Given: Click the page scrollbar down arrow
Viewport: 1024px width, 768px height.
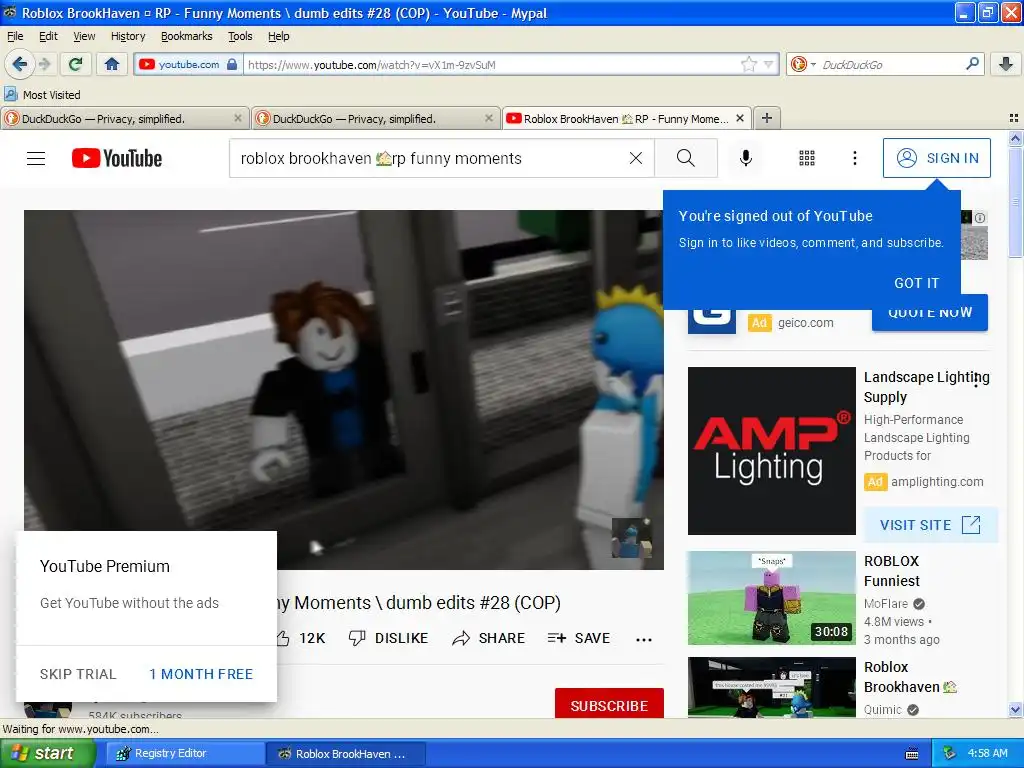Looking at the screenshot, I should pos(1015,709).
